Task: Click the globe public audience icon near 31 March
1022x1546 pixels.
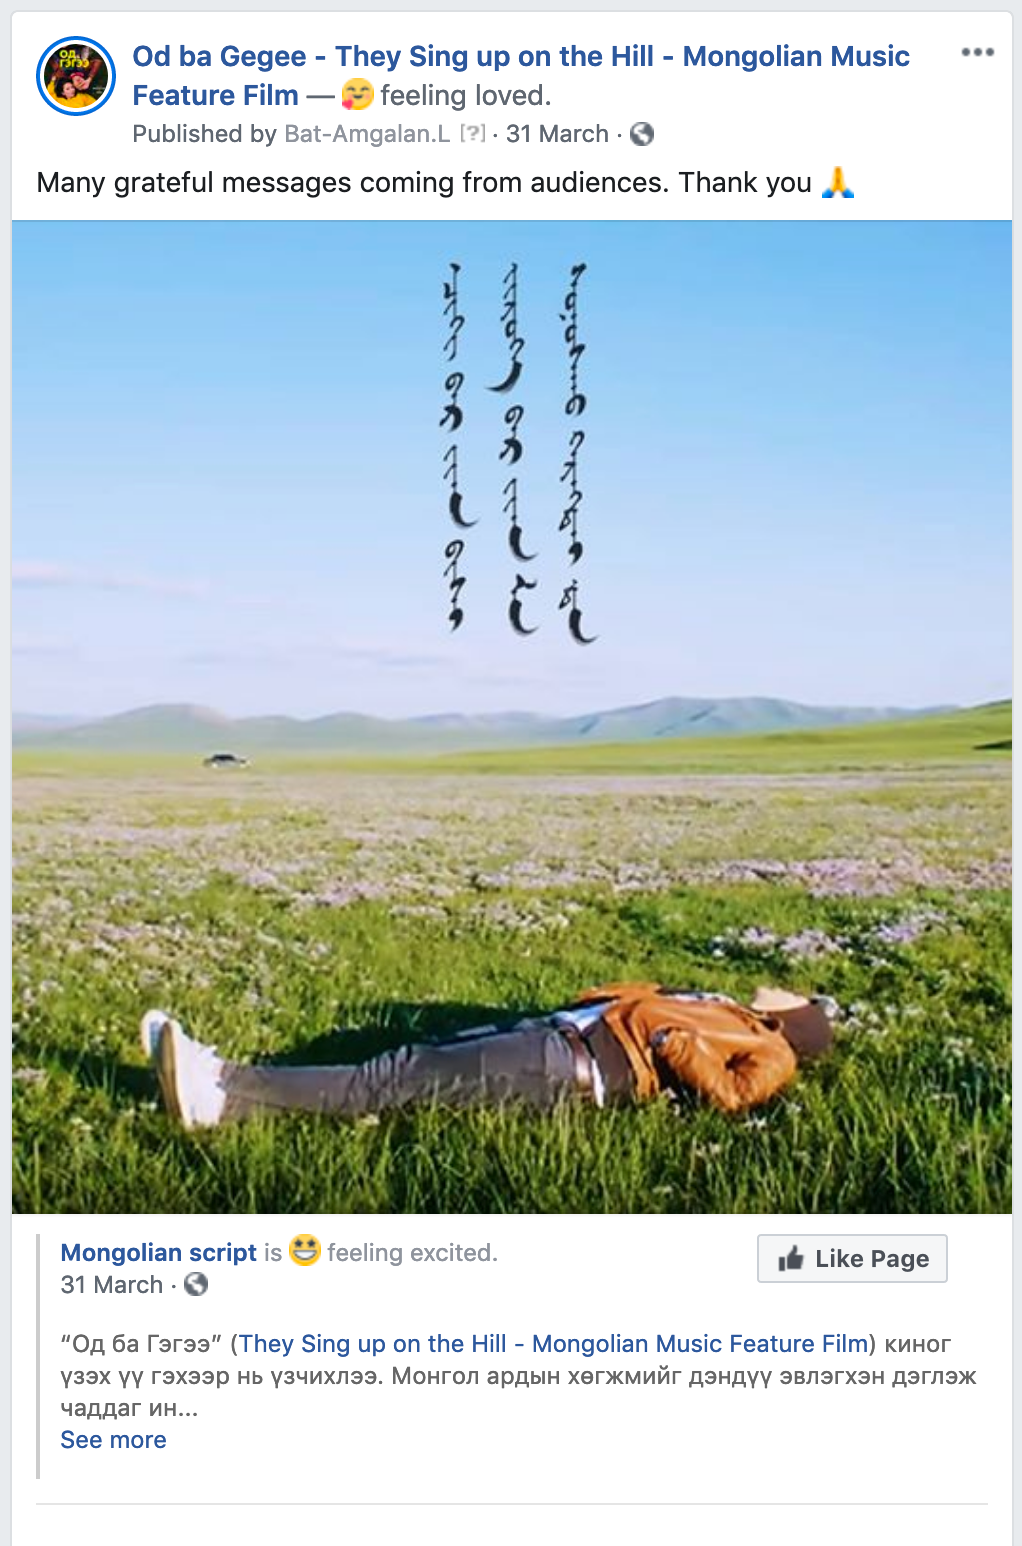Action: point(642,134)
